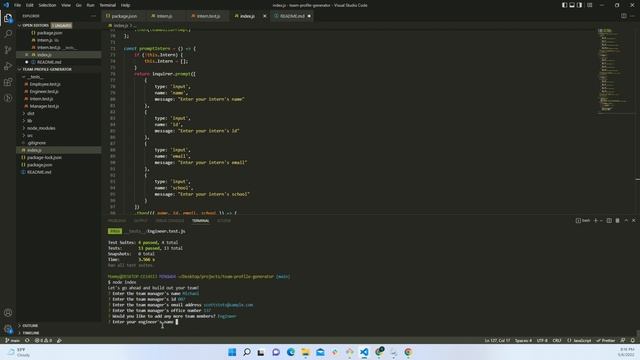
Task: Toggle the primary side bar layout icon
Action: coord(564,5)
